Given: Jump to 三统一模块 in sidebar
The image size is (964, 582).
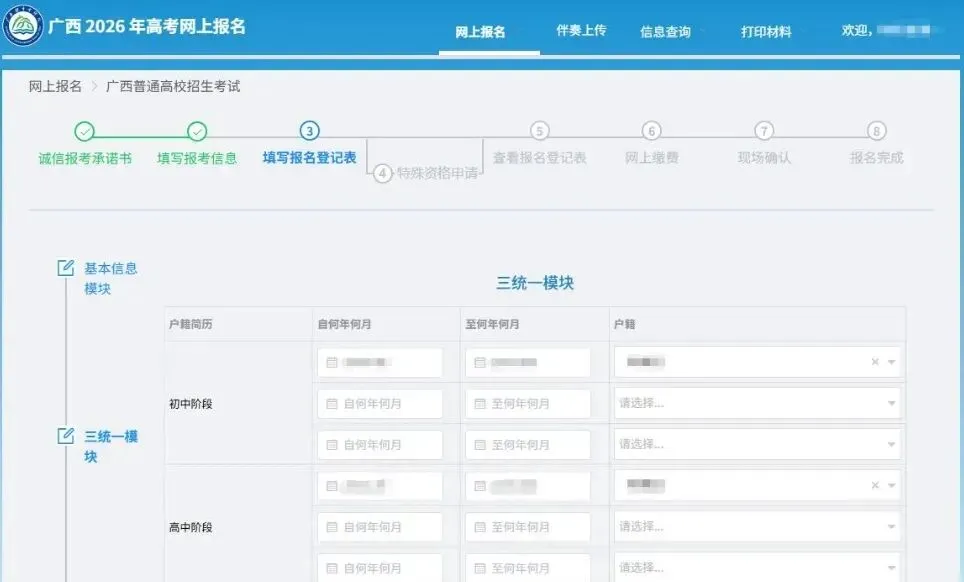Looking at the screenshot, I should click(x=111, y=446).
